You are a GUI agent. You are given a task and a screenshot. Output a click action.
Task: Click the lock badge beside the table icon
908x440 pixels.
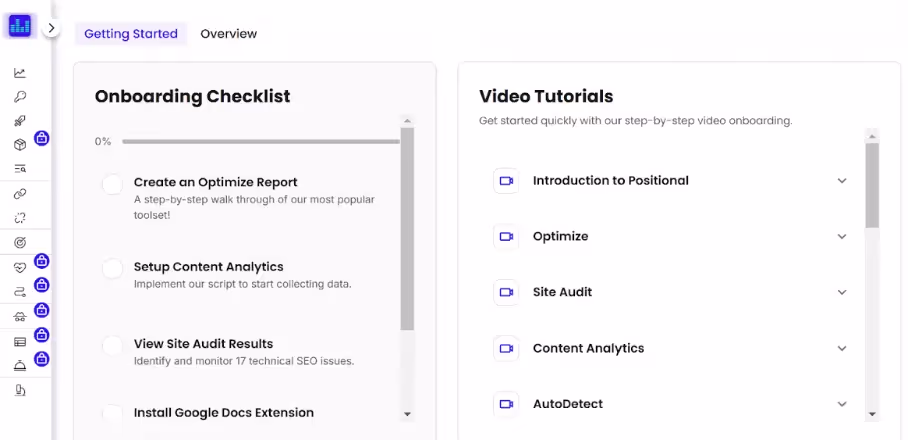tap(41, 335)
